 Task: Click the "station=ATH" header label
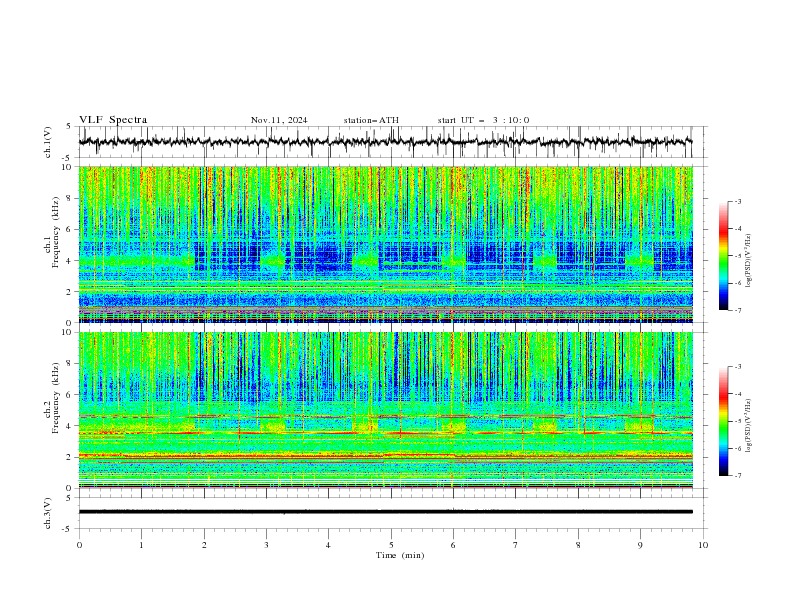[371, 120]
